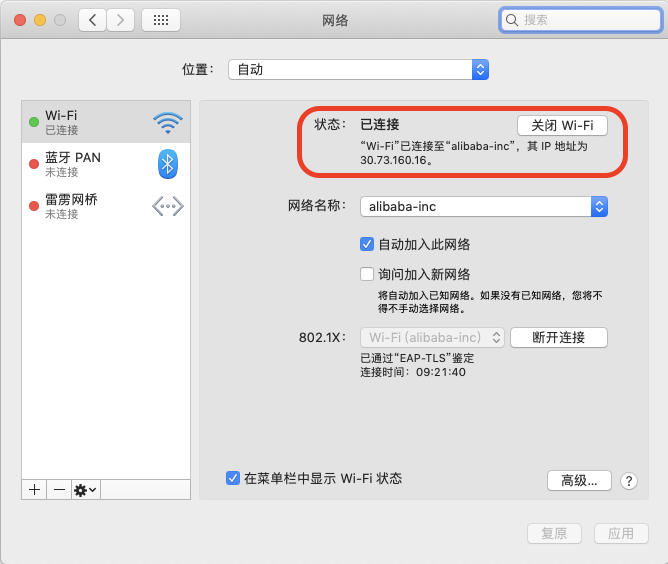Click IP address text 30.73.160.16

[x=396, y=161]
